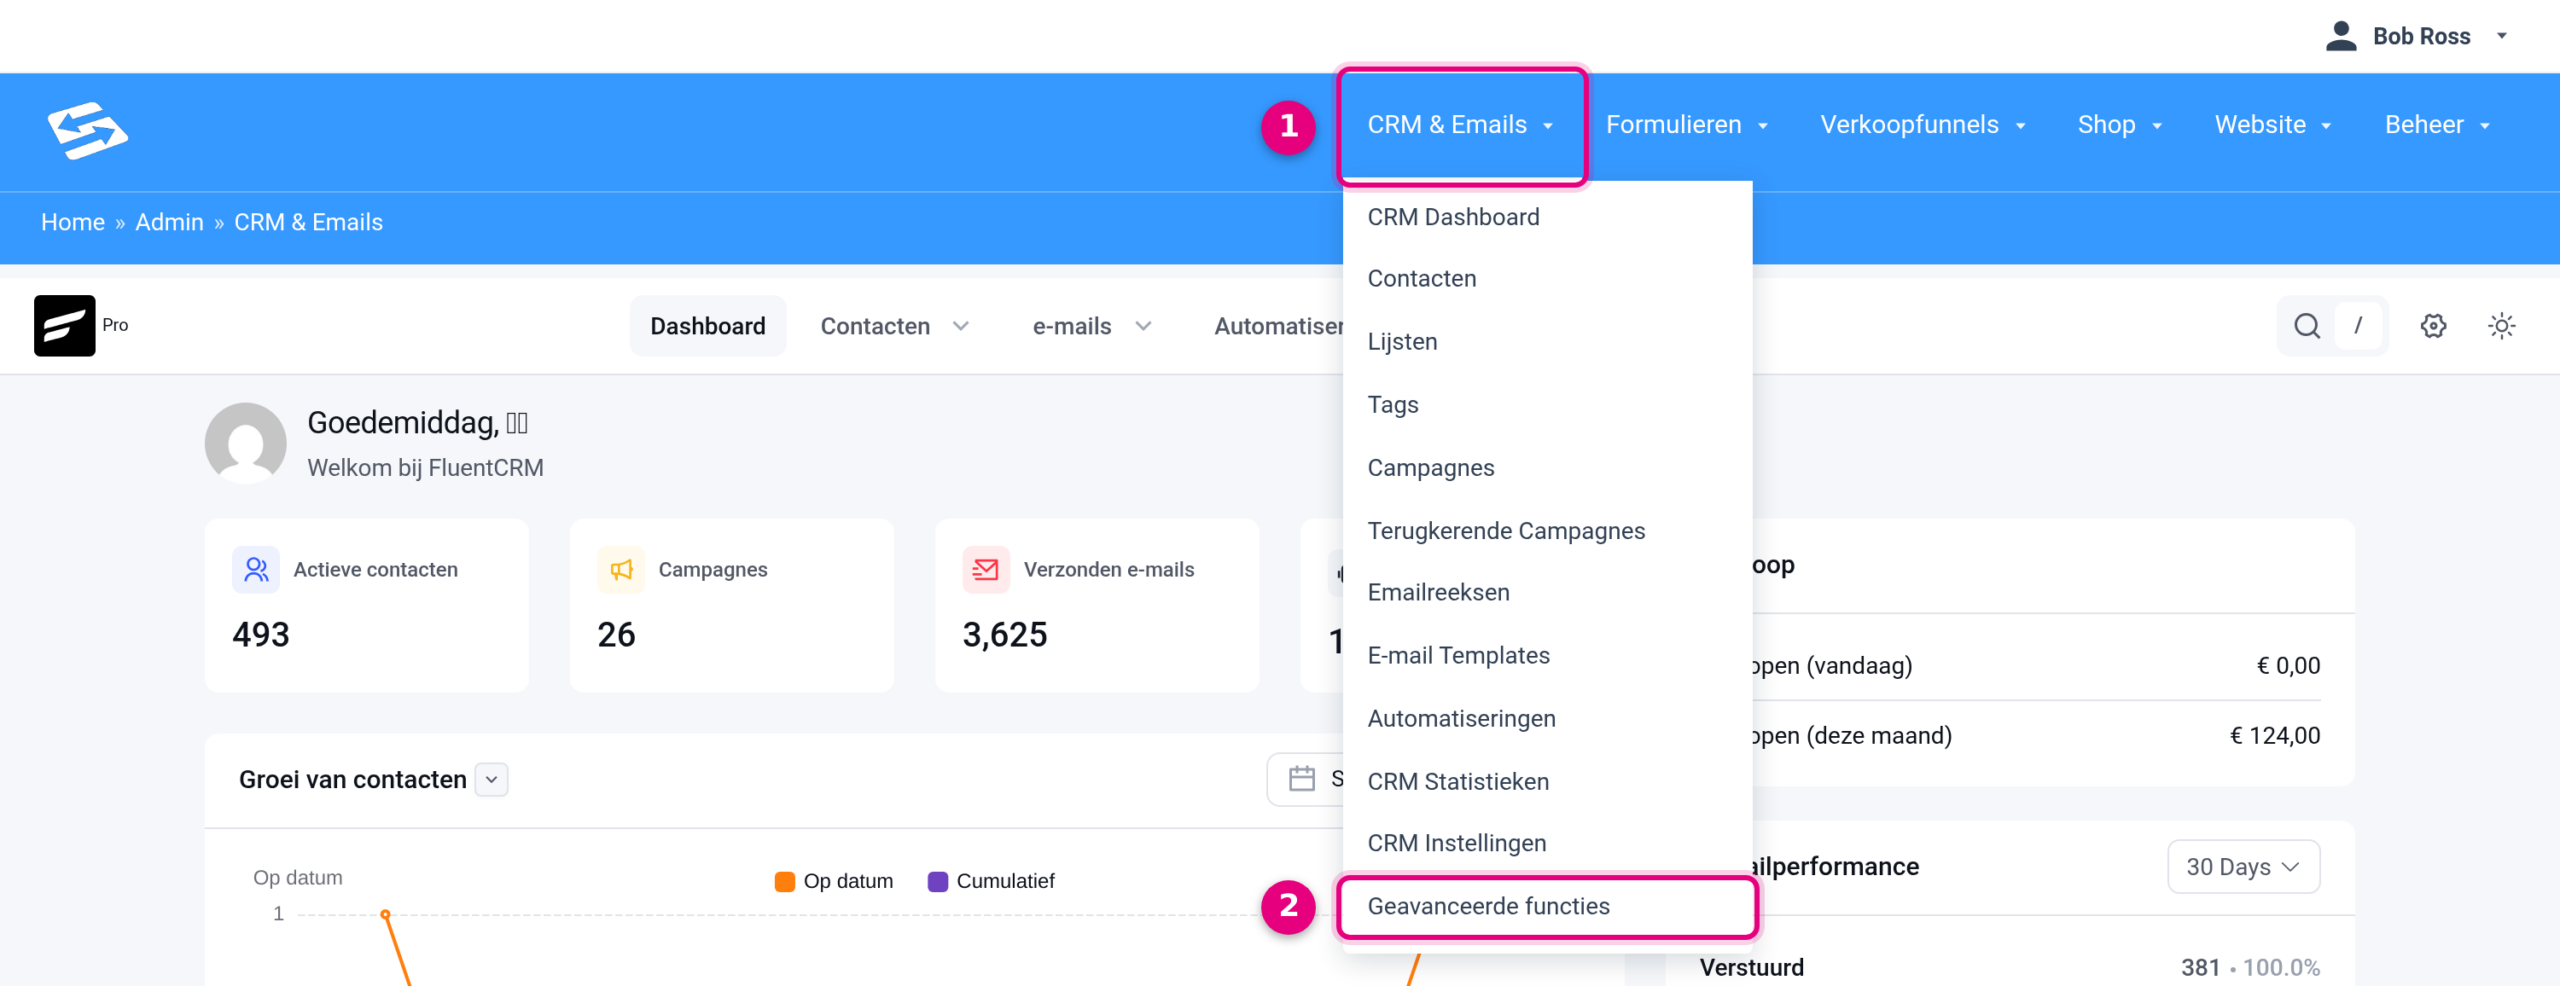Open CRM Statistieken menu entry
2560x986 pixels.
tap(1547, 782)
